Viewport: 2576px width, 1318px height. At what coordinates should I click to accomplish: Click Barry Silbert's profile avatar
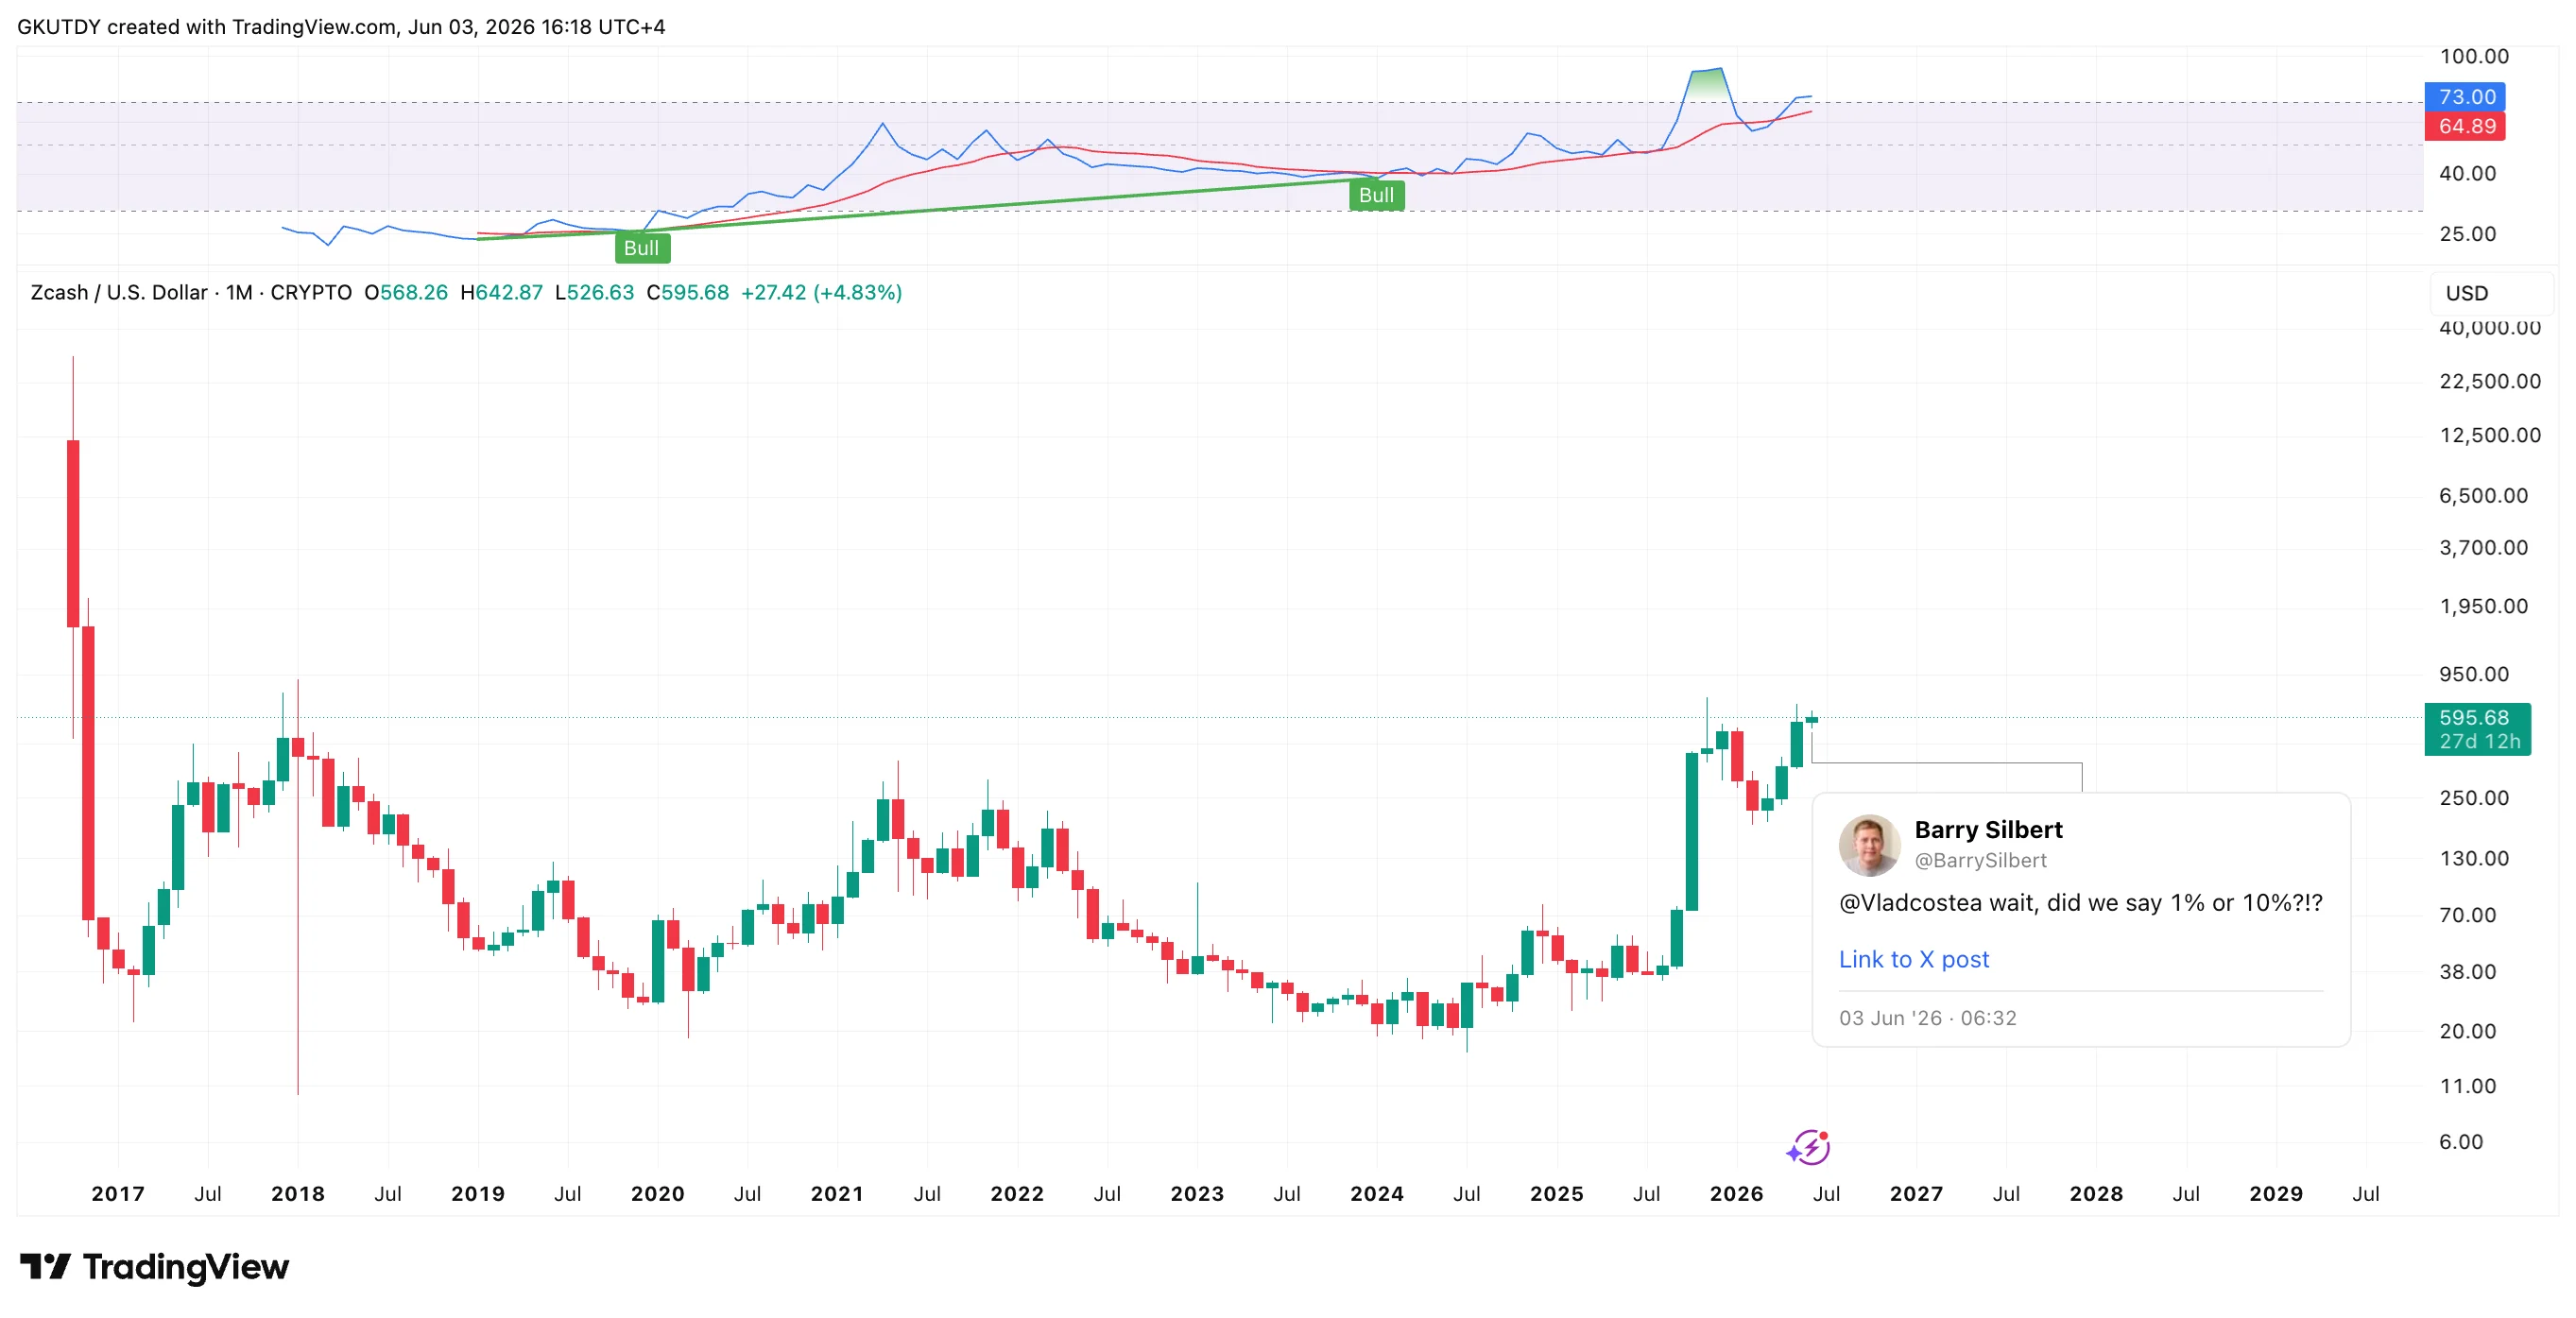[1869, 845]
